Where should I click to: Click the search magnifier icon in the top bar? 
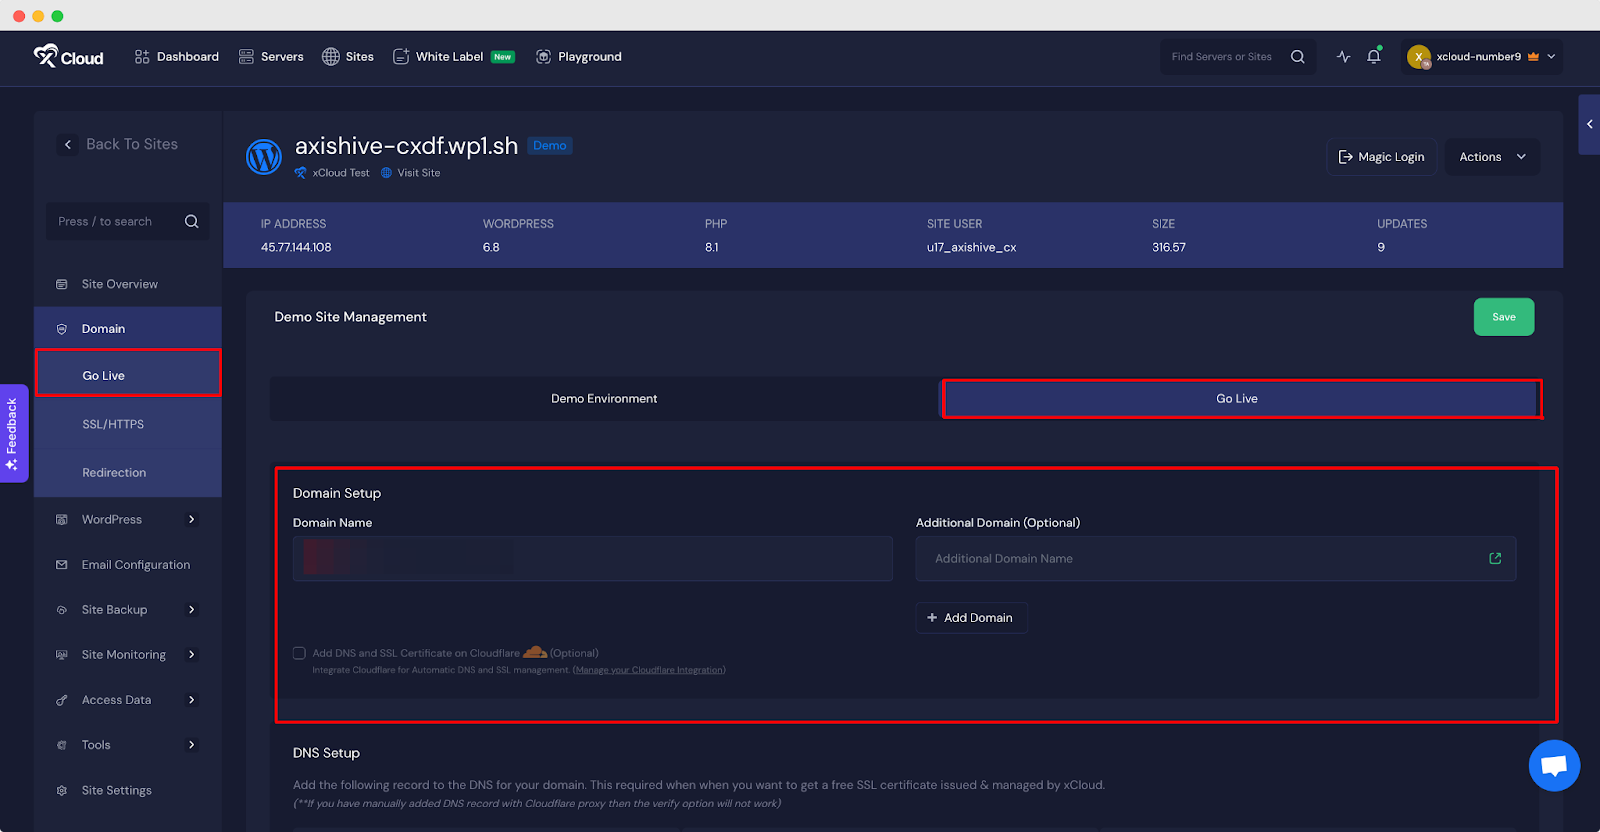coord(1298,57)
